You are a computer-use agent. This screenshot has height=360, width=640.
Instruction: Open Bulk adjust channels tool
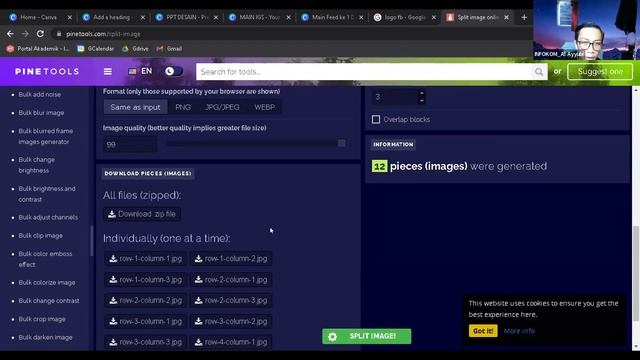point(48,217)
